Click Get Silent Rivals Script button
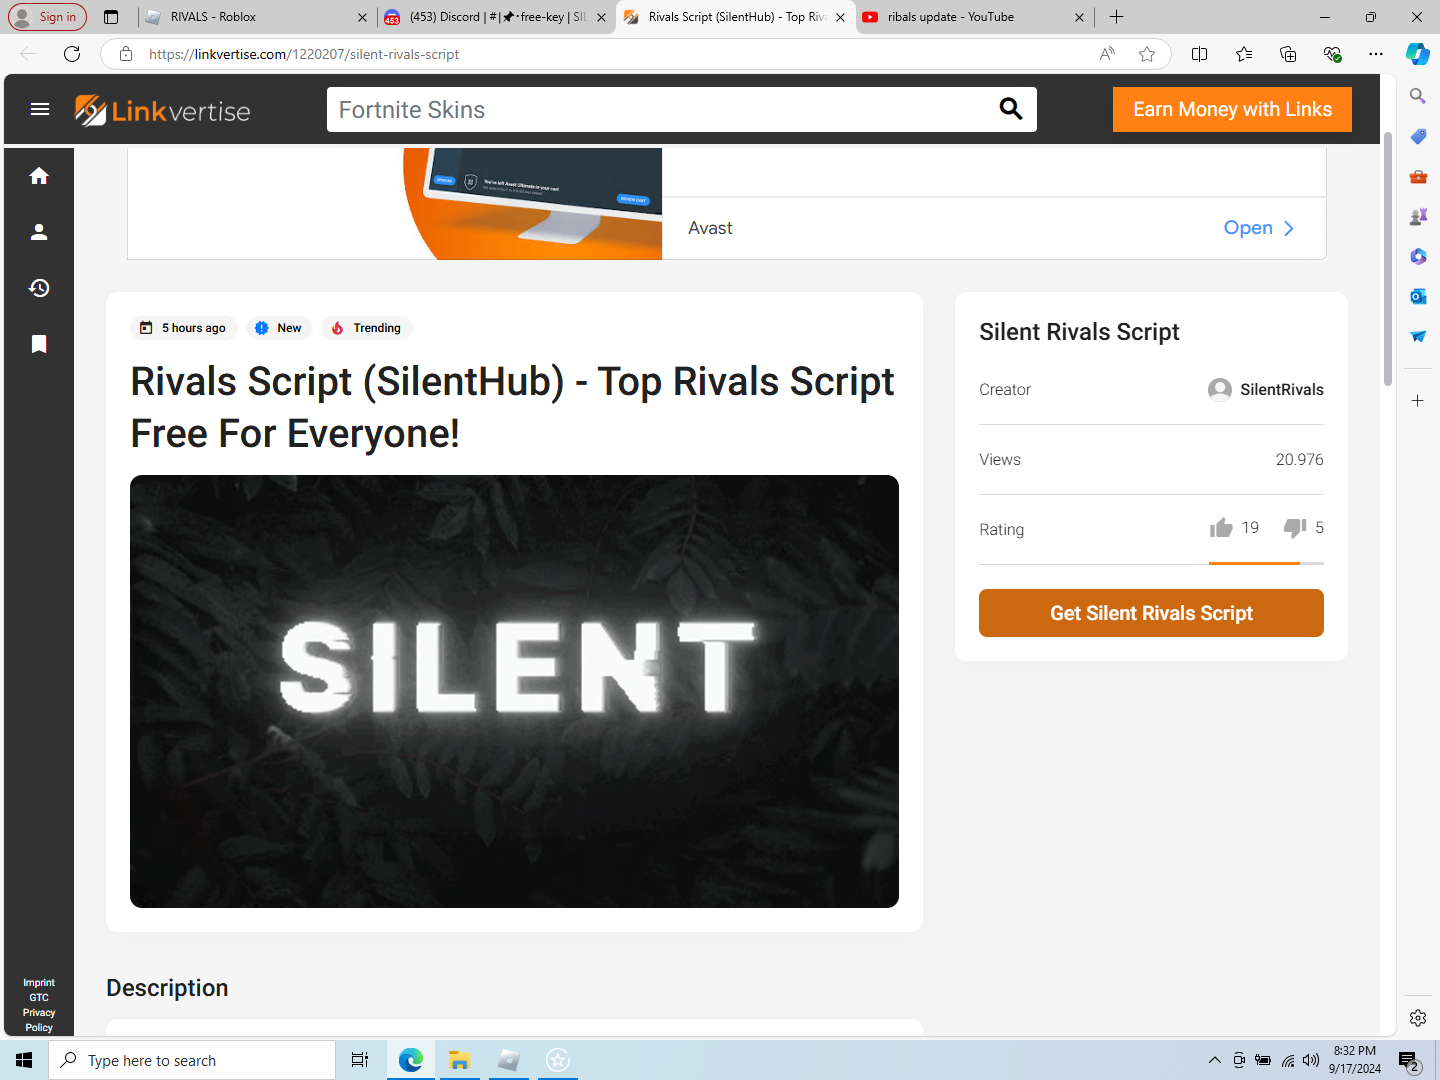1440x1080 pixels. (1151, 613)
